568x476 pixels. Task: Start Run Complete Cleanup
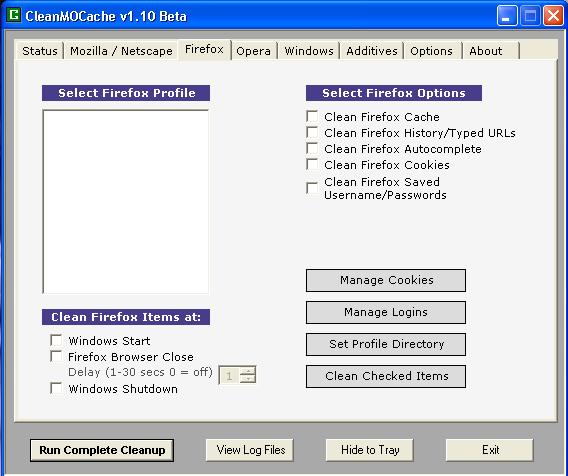pyautogui.click(x=102, y=450)
